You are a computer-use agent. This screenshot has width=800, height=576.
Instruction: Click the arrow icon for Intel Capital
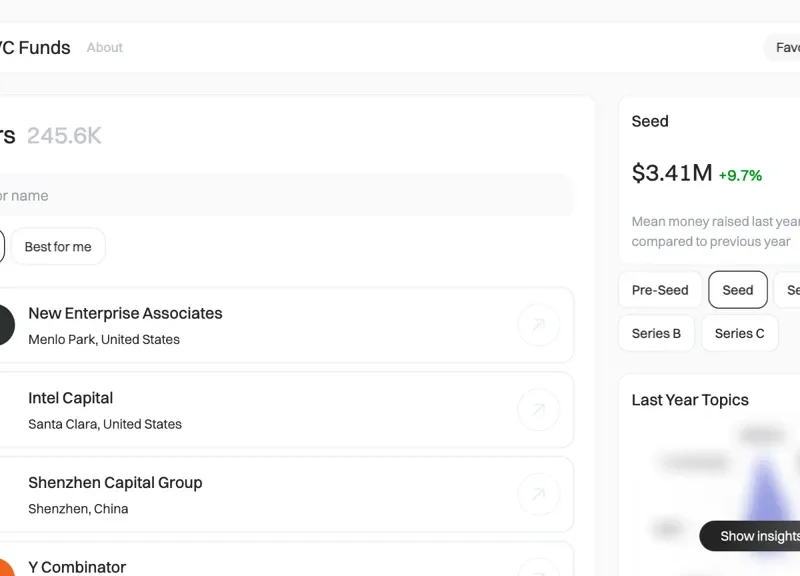point(538,410)
